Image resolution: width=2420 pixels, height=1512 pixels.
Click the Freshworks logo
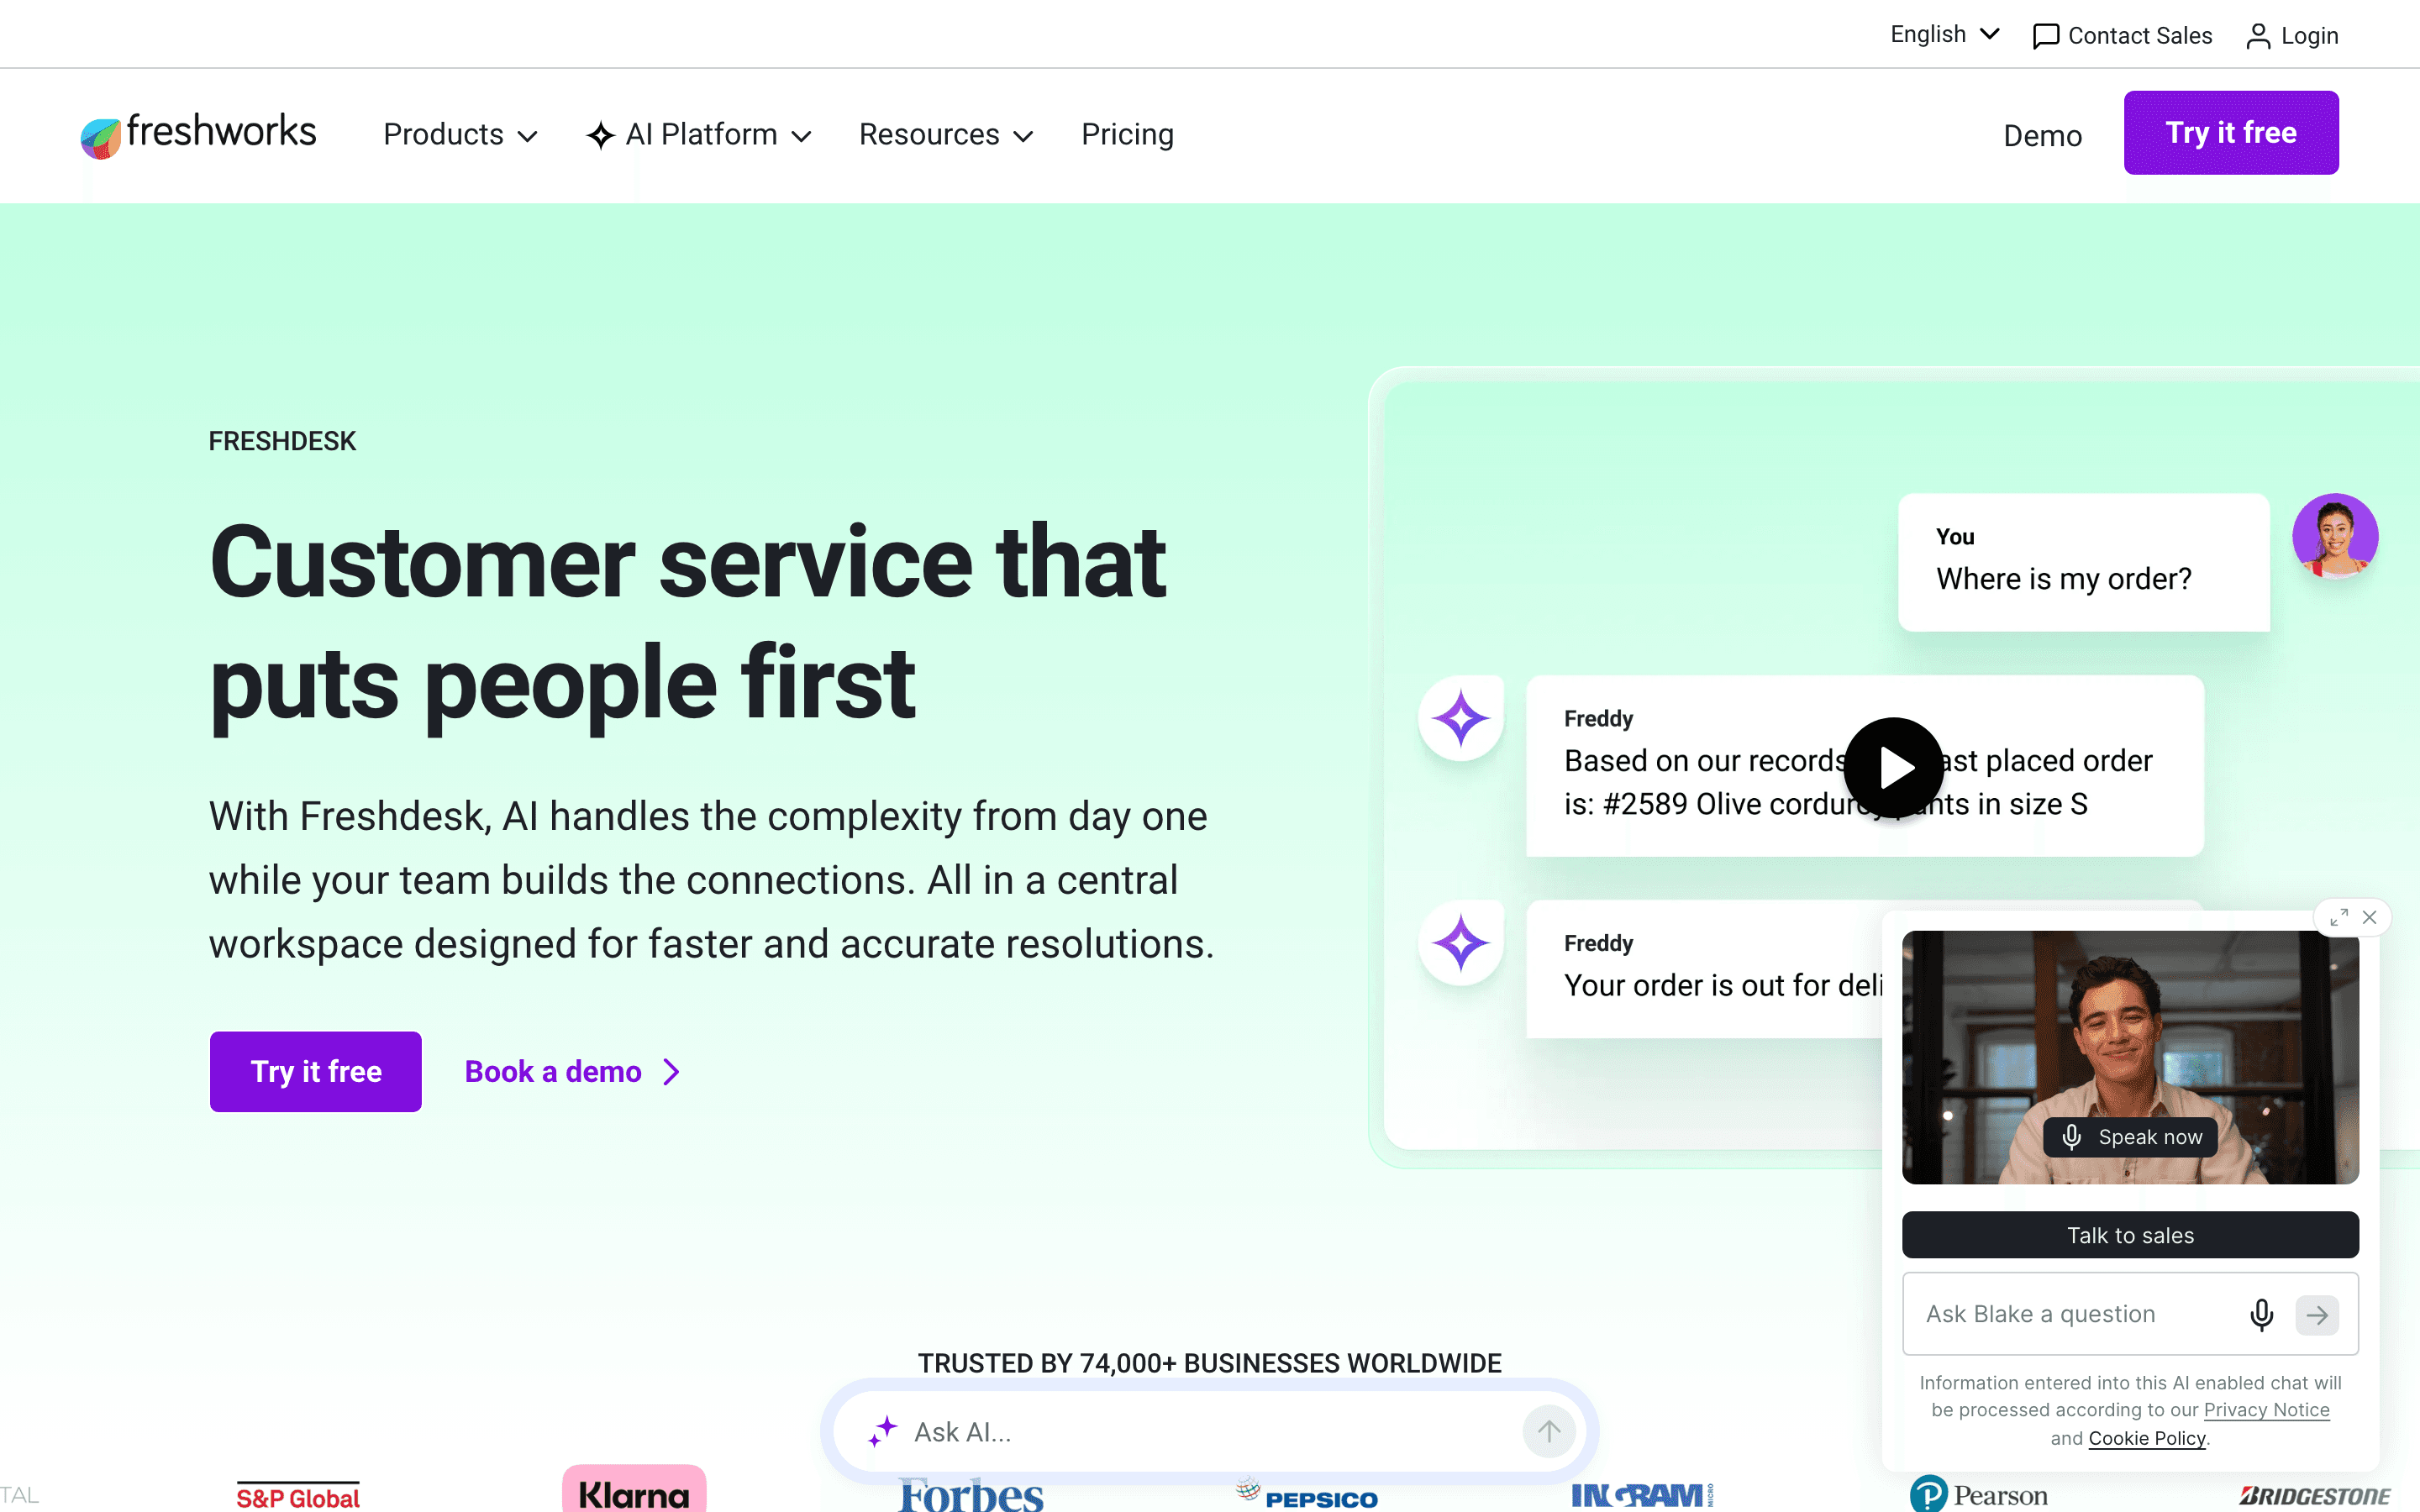198,134
